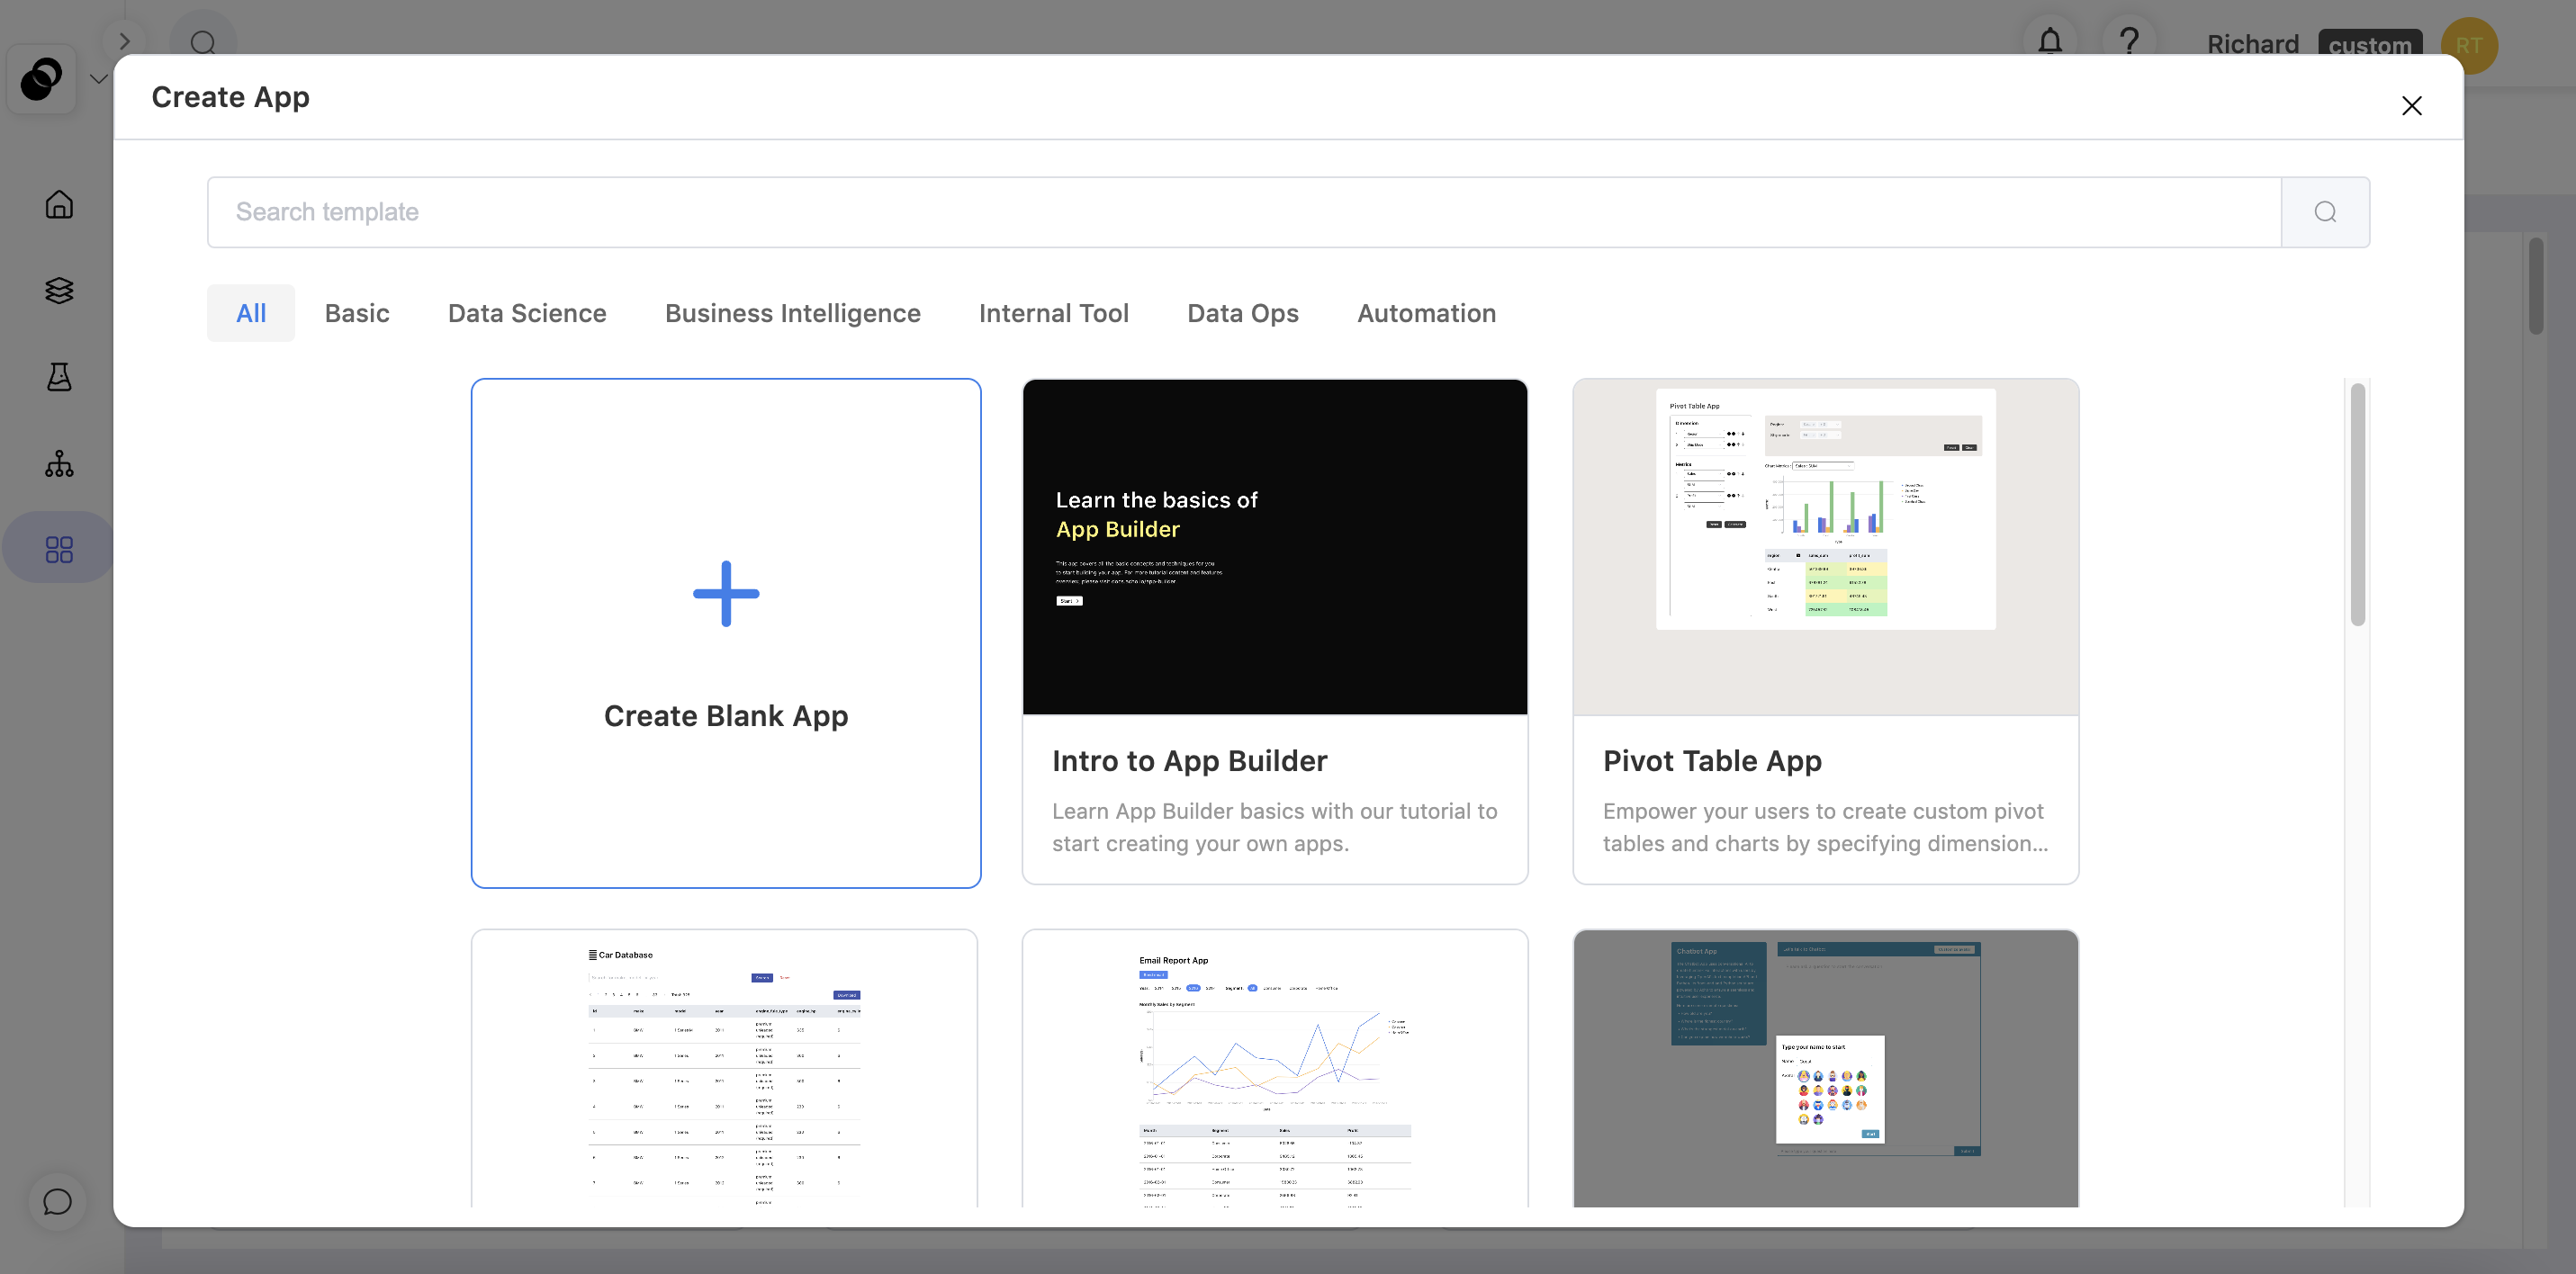Open the Chatbot App template thumbnail

[1825, 1069]
